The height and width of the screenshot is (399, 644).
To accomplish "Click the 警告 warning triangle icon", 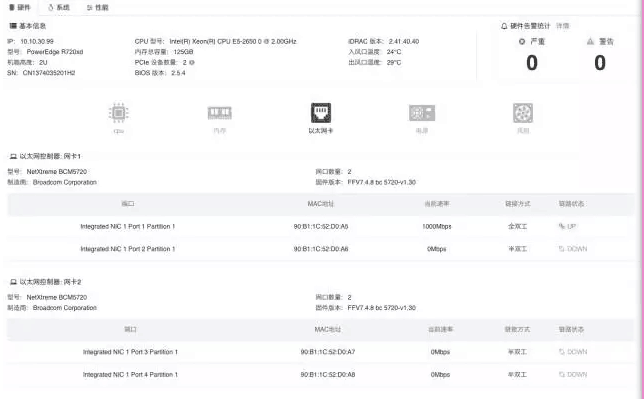I will click(x=590, y=42).
